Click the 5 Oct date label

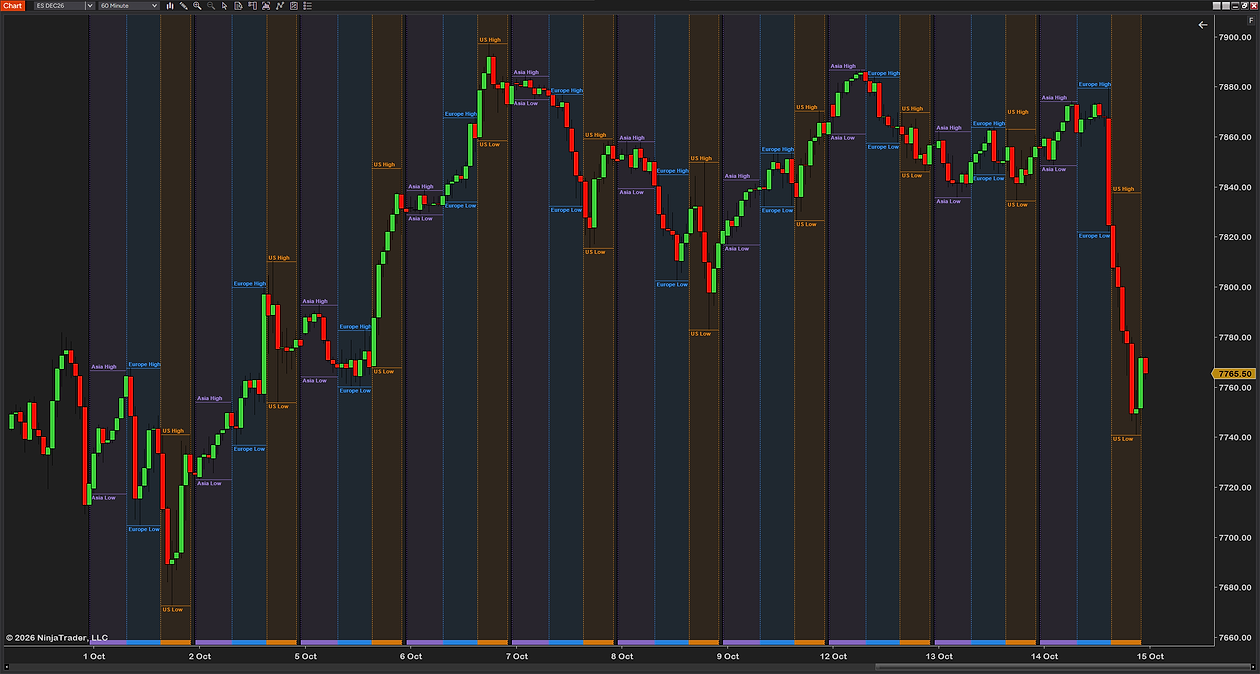coord(305,656)
